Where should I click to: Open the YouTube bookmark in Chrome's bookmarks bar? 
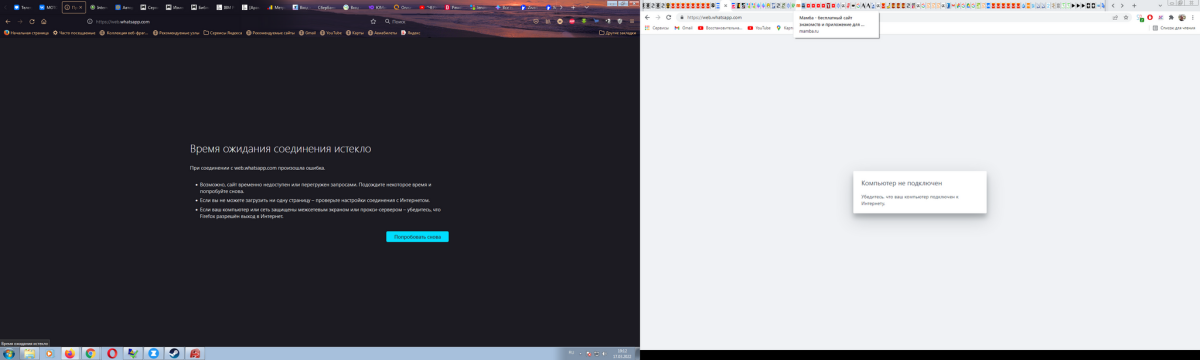tap(763, 28)
